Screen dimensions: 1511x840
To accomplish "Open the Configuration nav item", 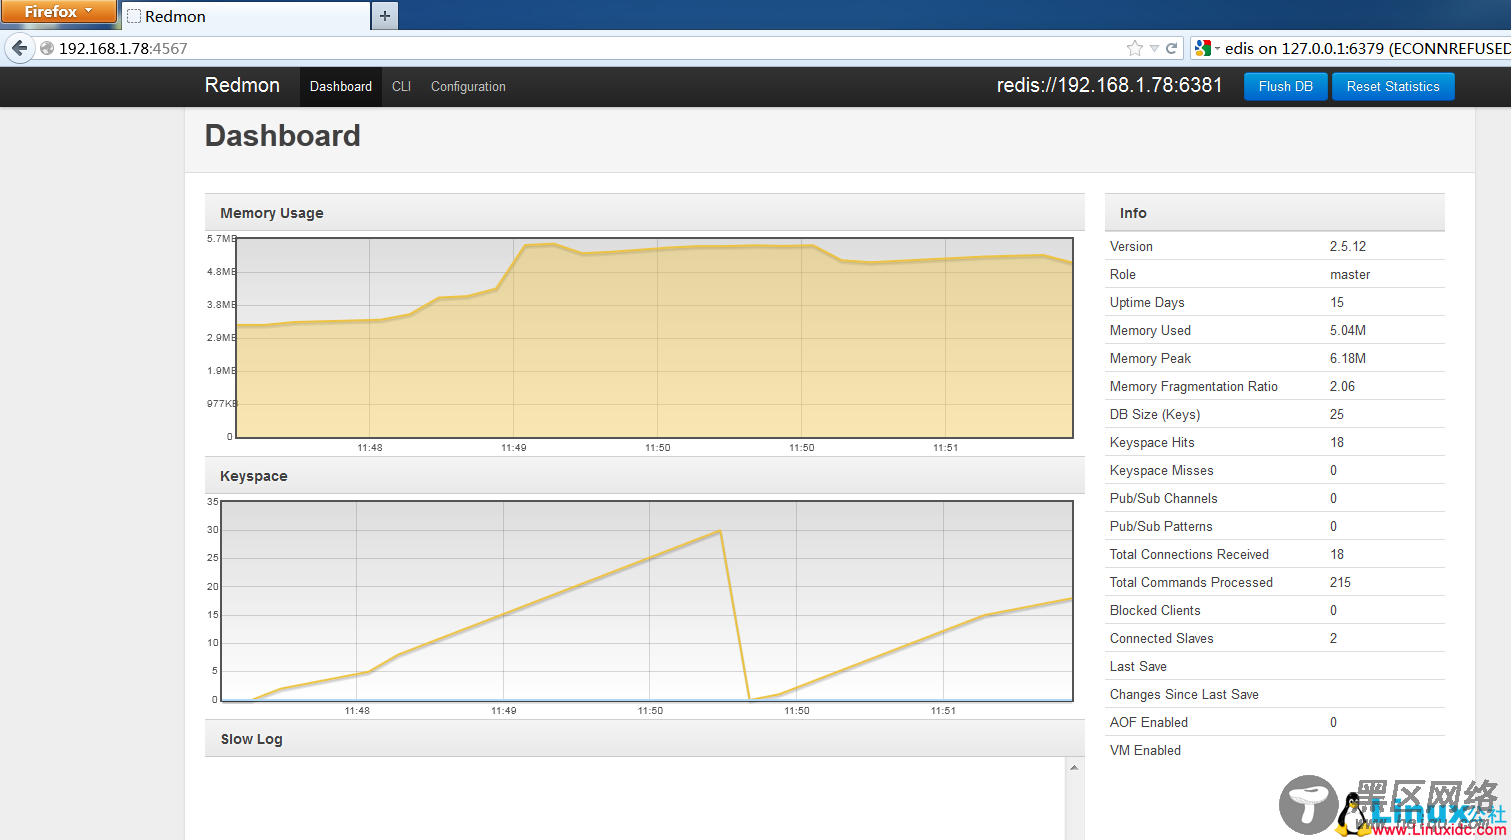I will [468, 86].
